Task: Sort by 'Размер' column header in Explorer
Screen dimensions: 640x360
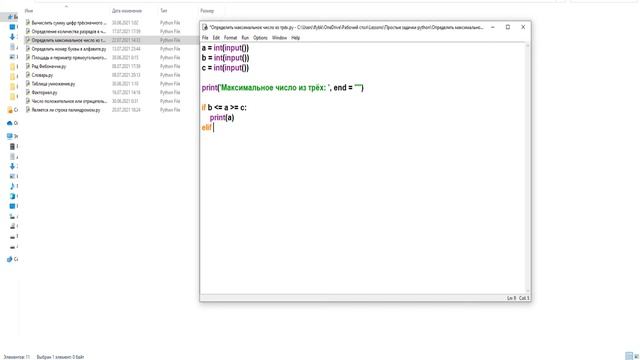Action: 207,11
